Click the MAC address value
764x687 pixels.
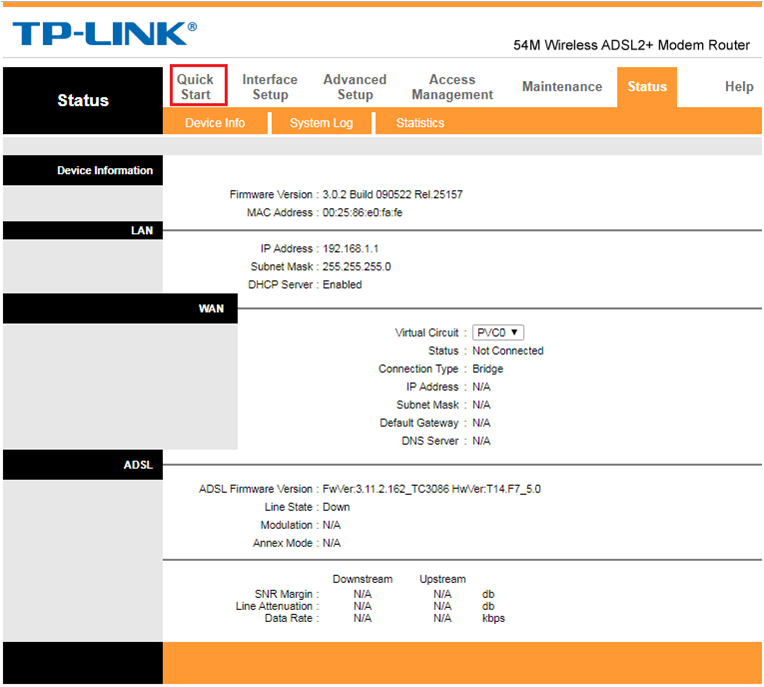[362, 213]
